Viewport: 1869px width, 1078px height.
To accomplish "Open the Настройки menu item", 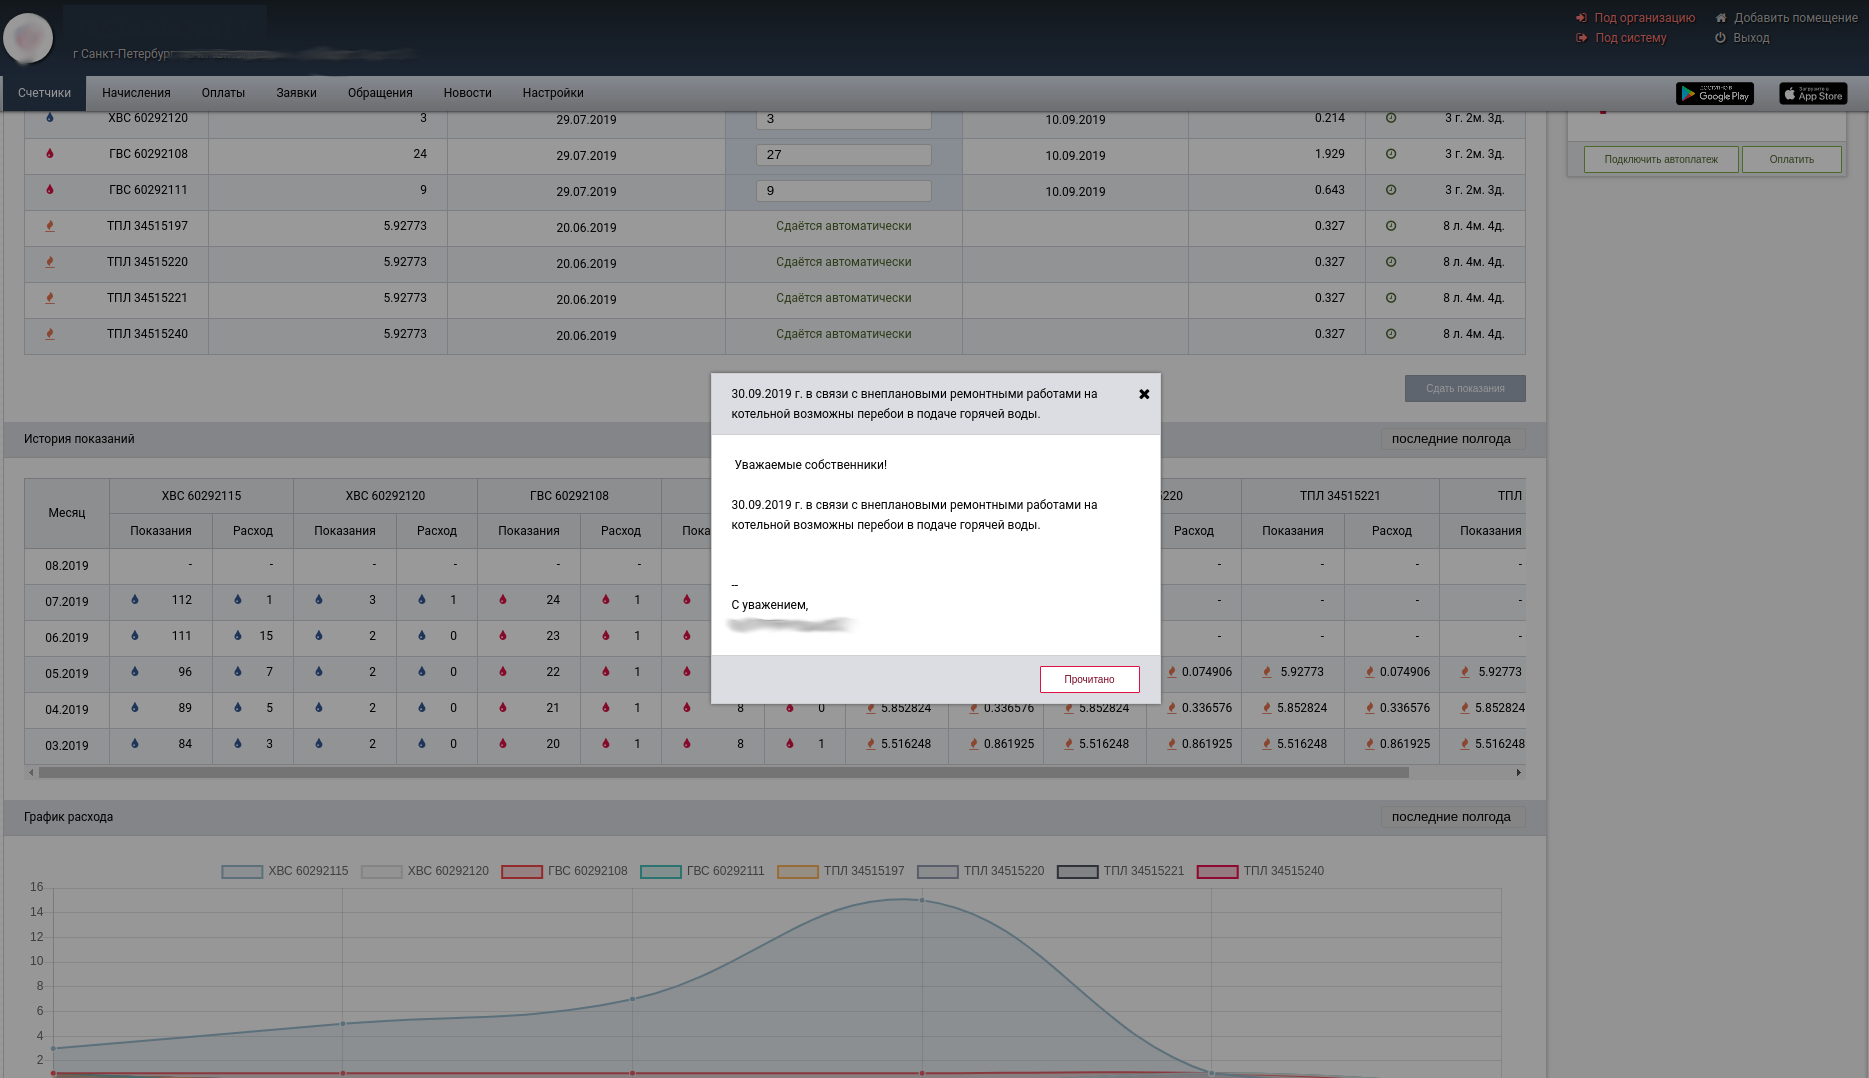I will pos(553,93).
